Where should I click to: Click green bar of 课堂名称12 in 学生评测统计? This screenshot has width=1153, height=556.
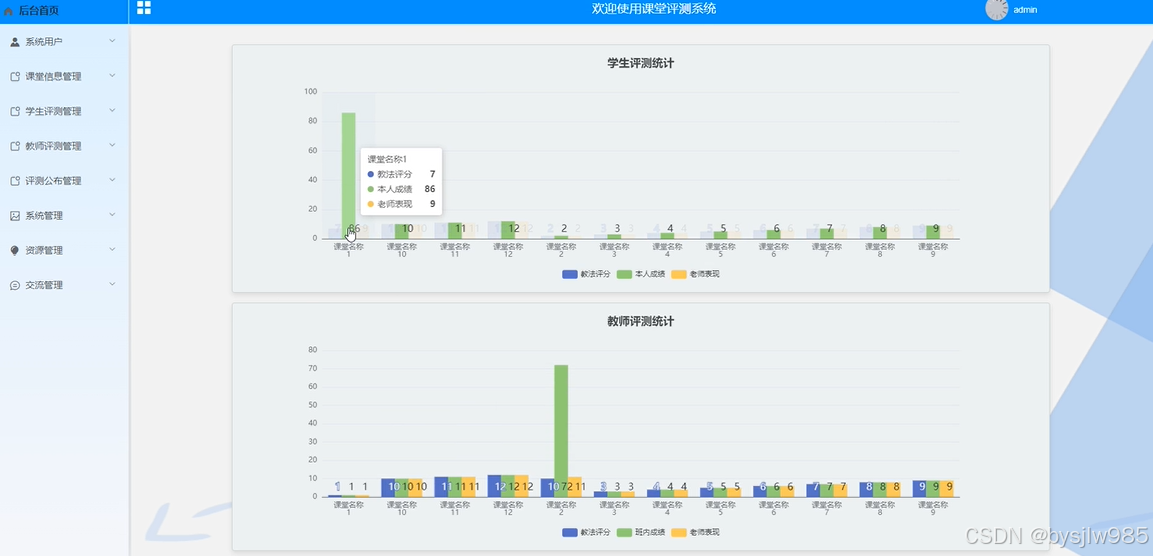click(x=508, y=229)
